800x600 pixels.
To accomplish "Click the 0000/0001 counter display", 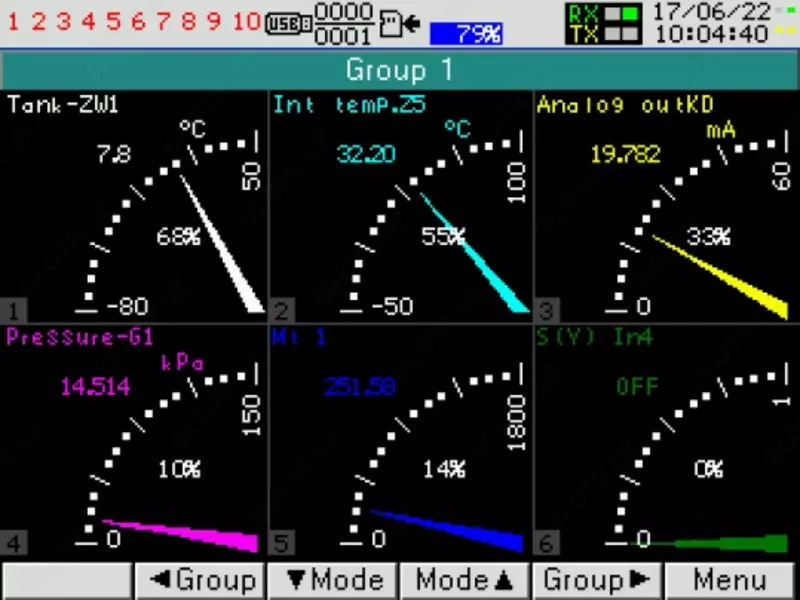I will [344, 23].
